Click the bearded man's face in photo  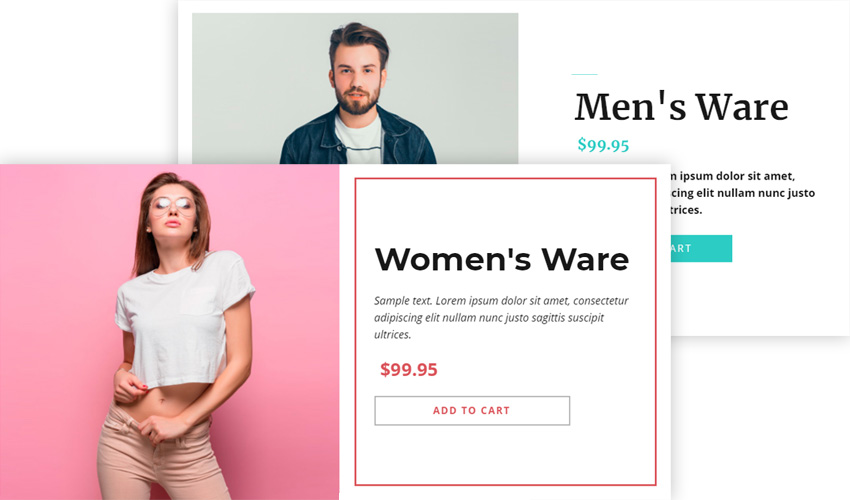pyautogui.click(x=356, y=81)
